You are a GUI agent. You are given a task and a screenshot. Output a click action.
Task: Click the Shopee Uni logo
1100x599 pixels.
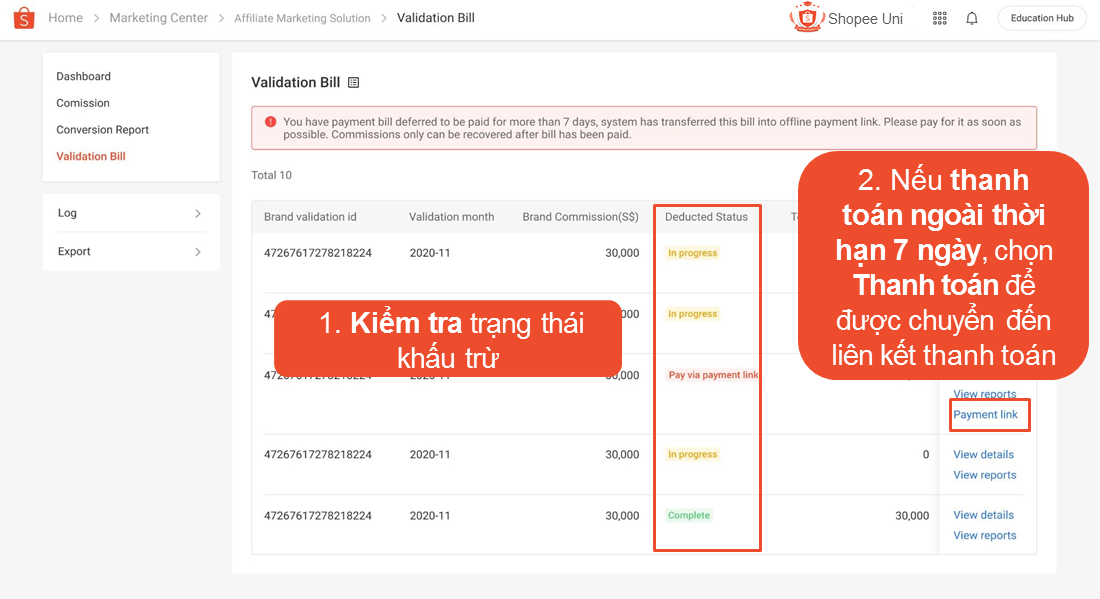pos(846,18)
